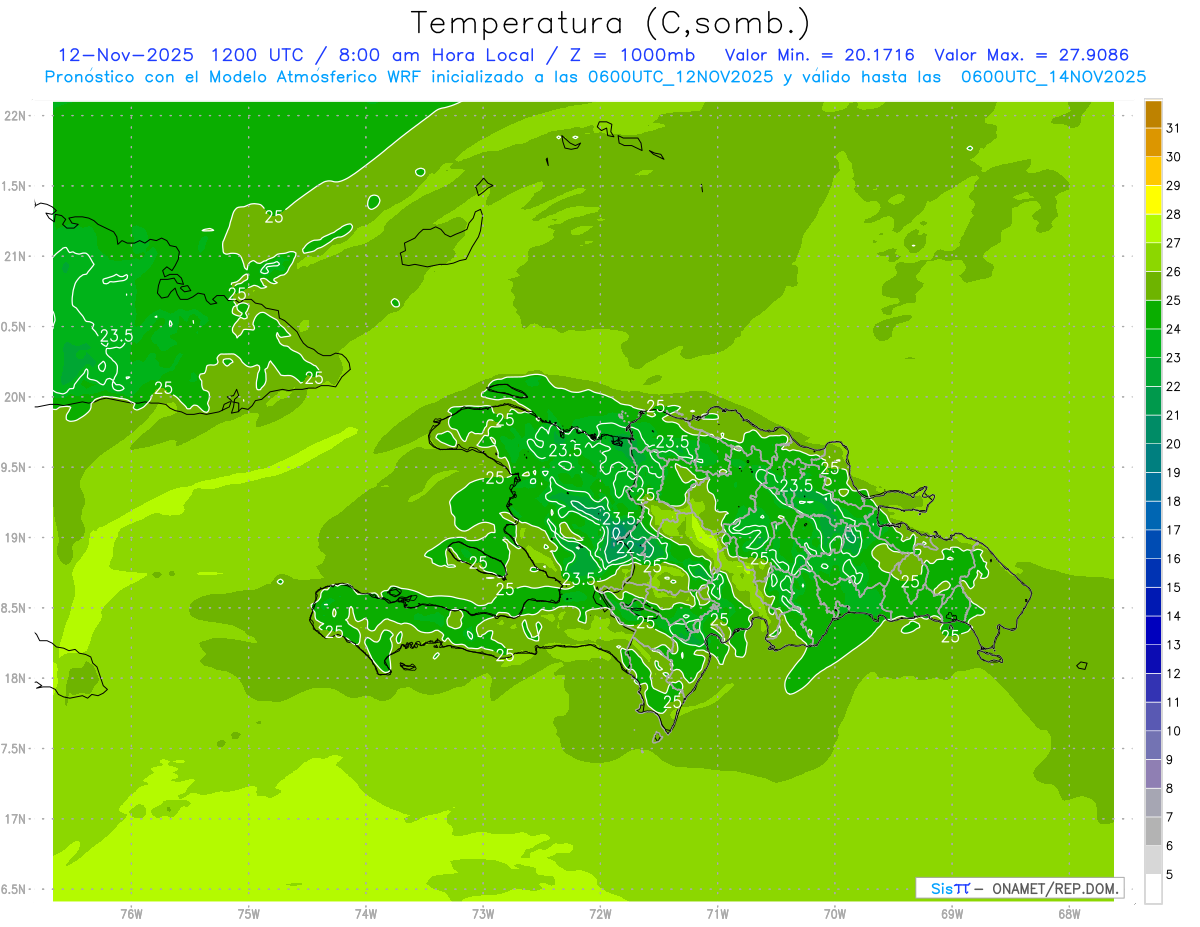Click the '7.5N' latitude axis label
The width and height of the screenshot is (1200, 927).
pos(15,748)
